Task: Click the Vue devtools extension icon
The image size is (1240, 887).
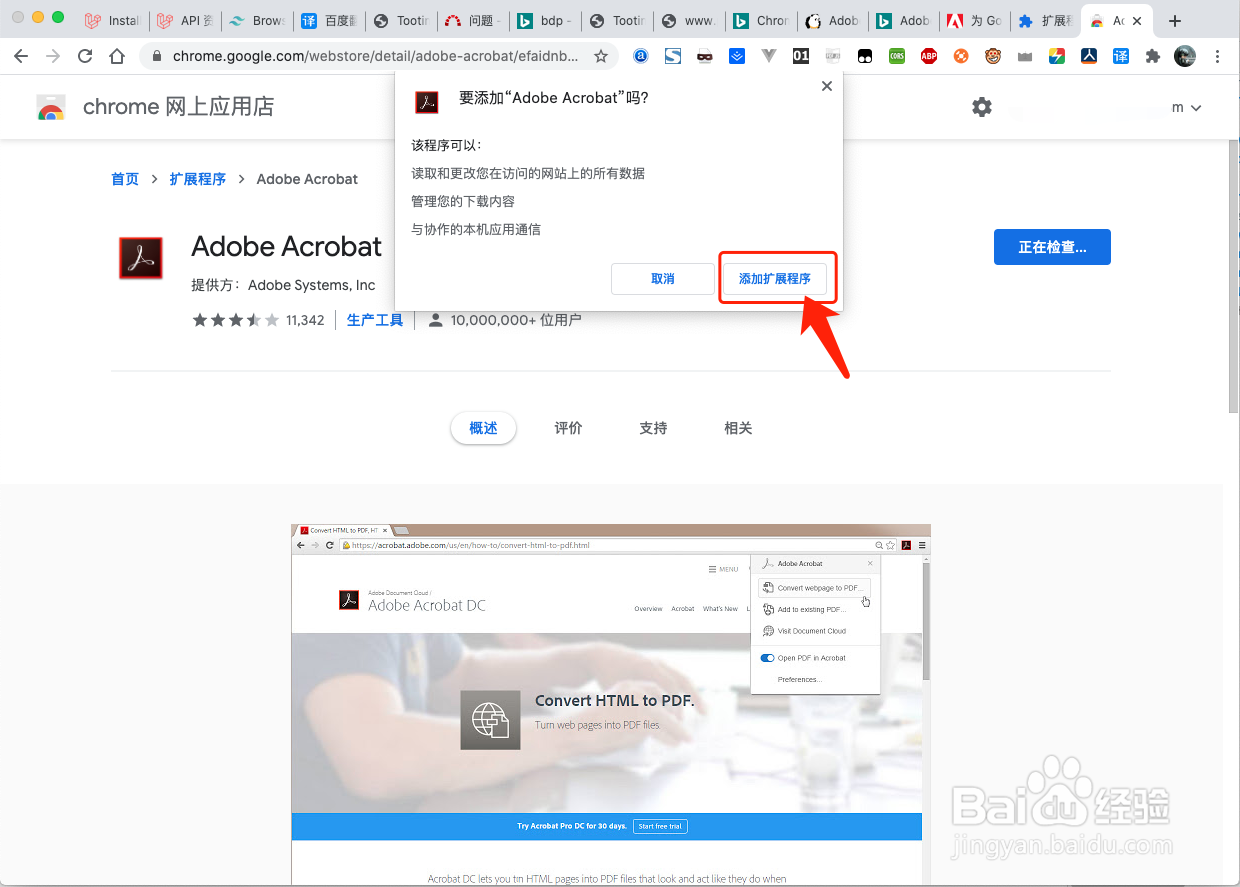Action: [769, 57]
